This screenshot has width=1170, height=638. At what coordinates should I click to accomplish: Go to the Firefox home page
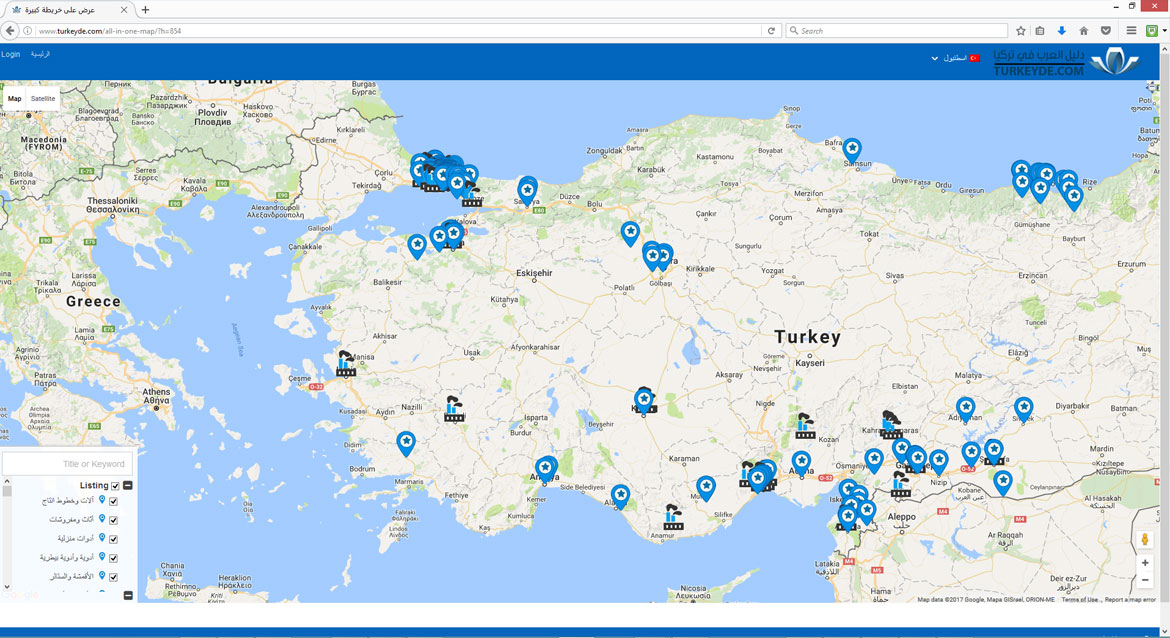pos(1083,31)
